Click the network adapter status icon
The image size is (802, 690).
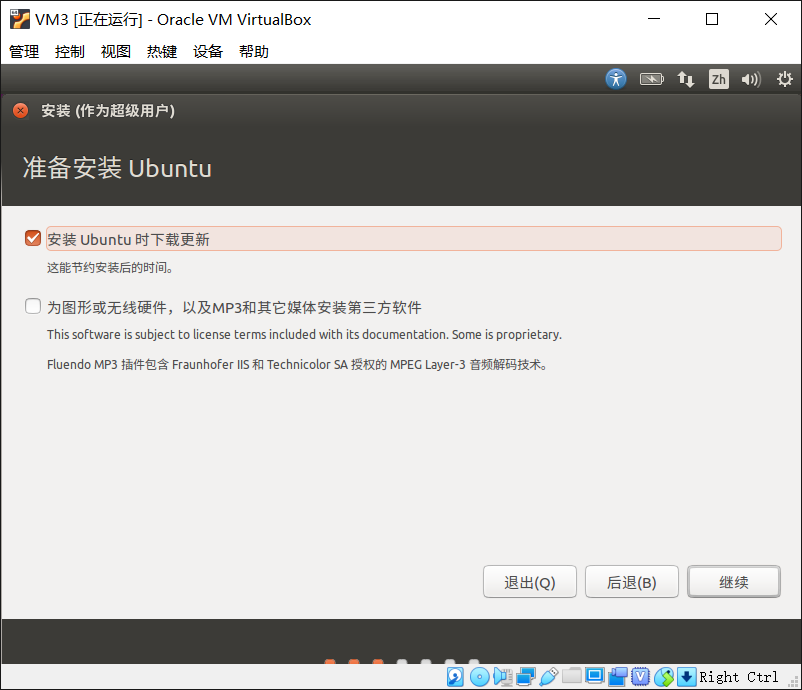pos(526,677)
